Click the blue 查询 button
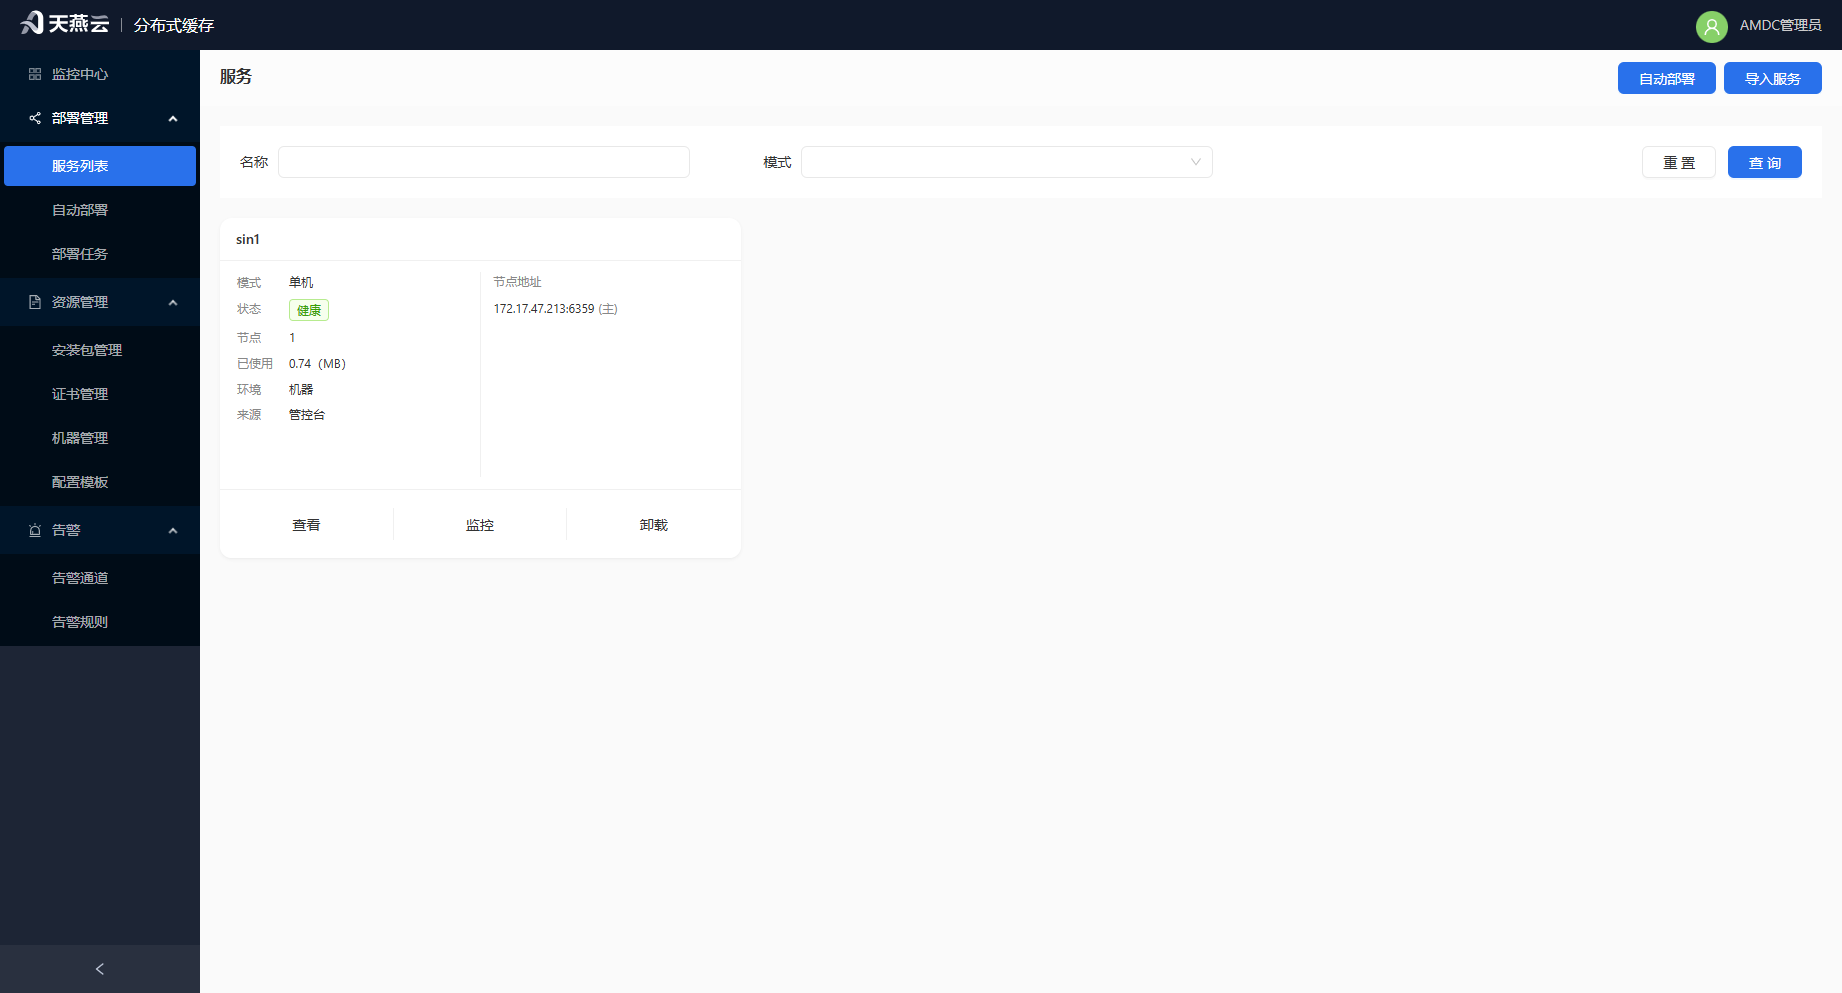The height and width of the screenshot is (993, 1842). pyautogui.click(x=1764, y=162)
